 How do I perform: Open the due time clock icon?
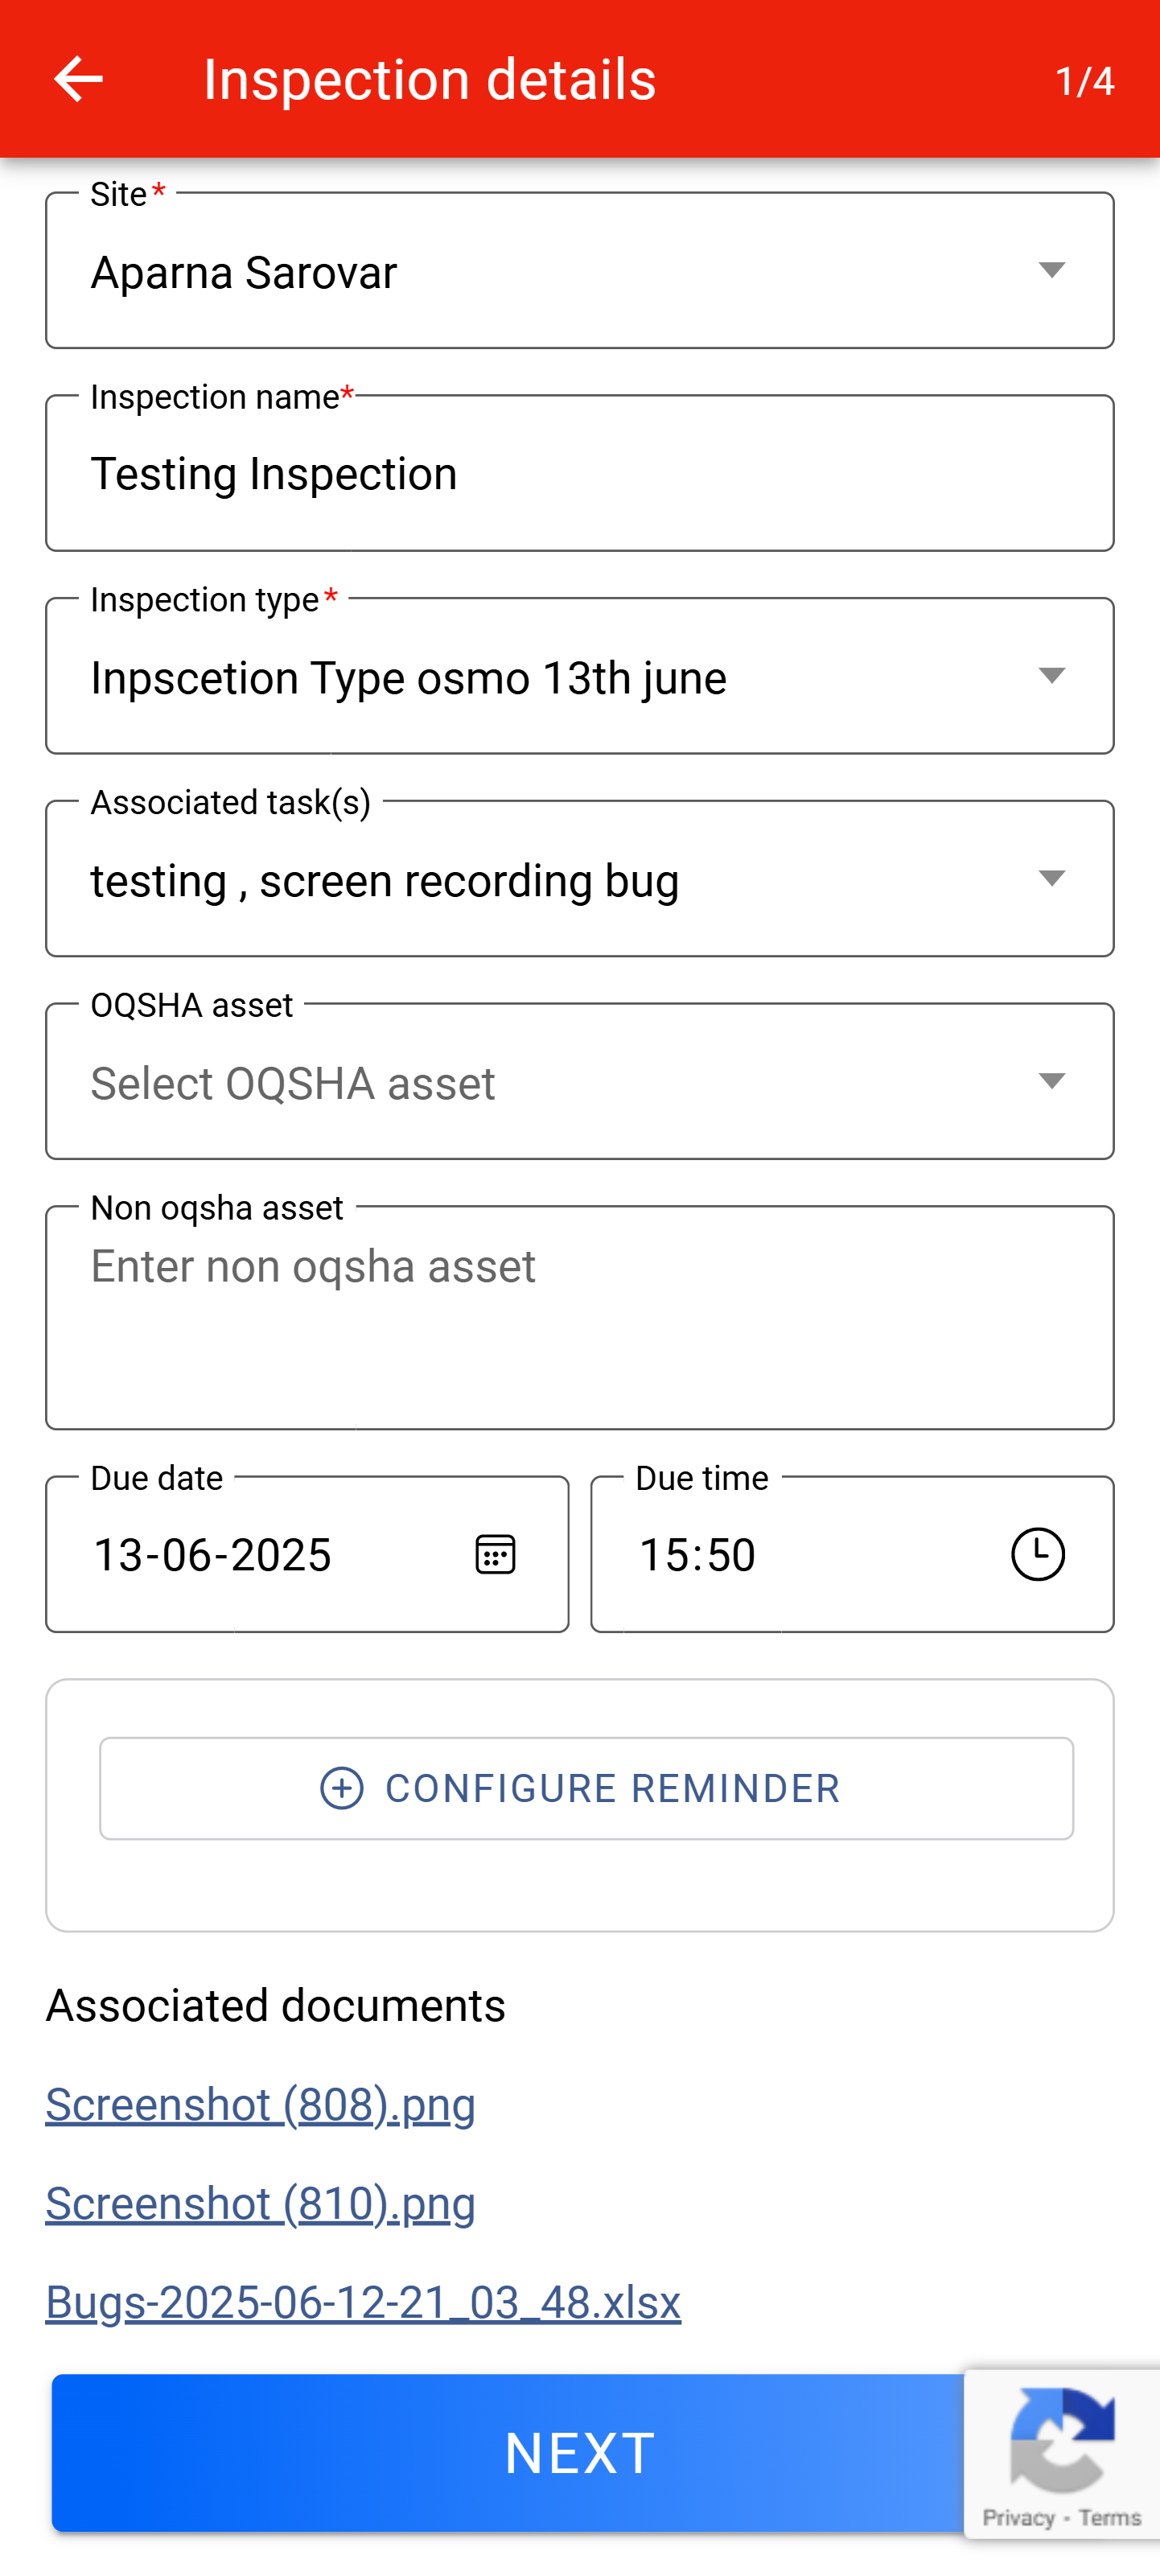pyautogui.click(x=1037, y=1554)
